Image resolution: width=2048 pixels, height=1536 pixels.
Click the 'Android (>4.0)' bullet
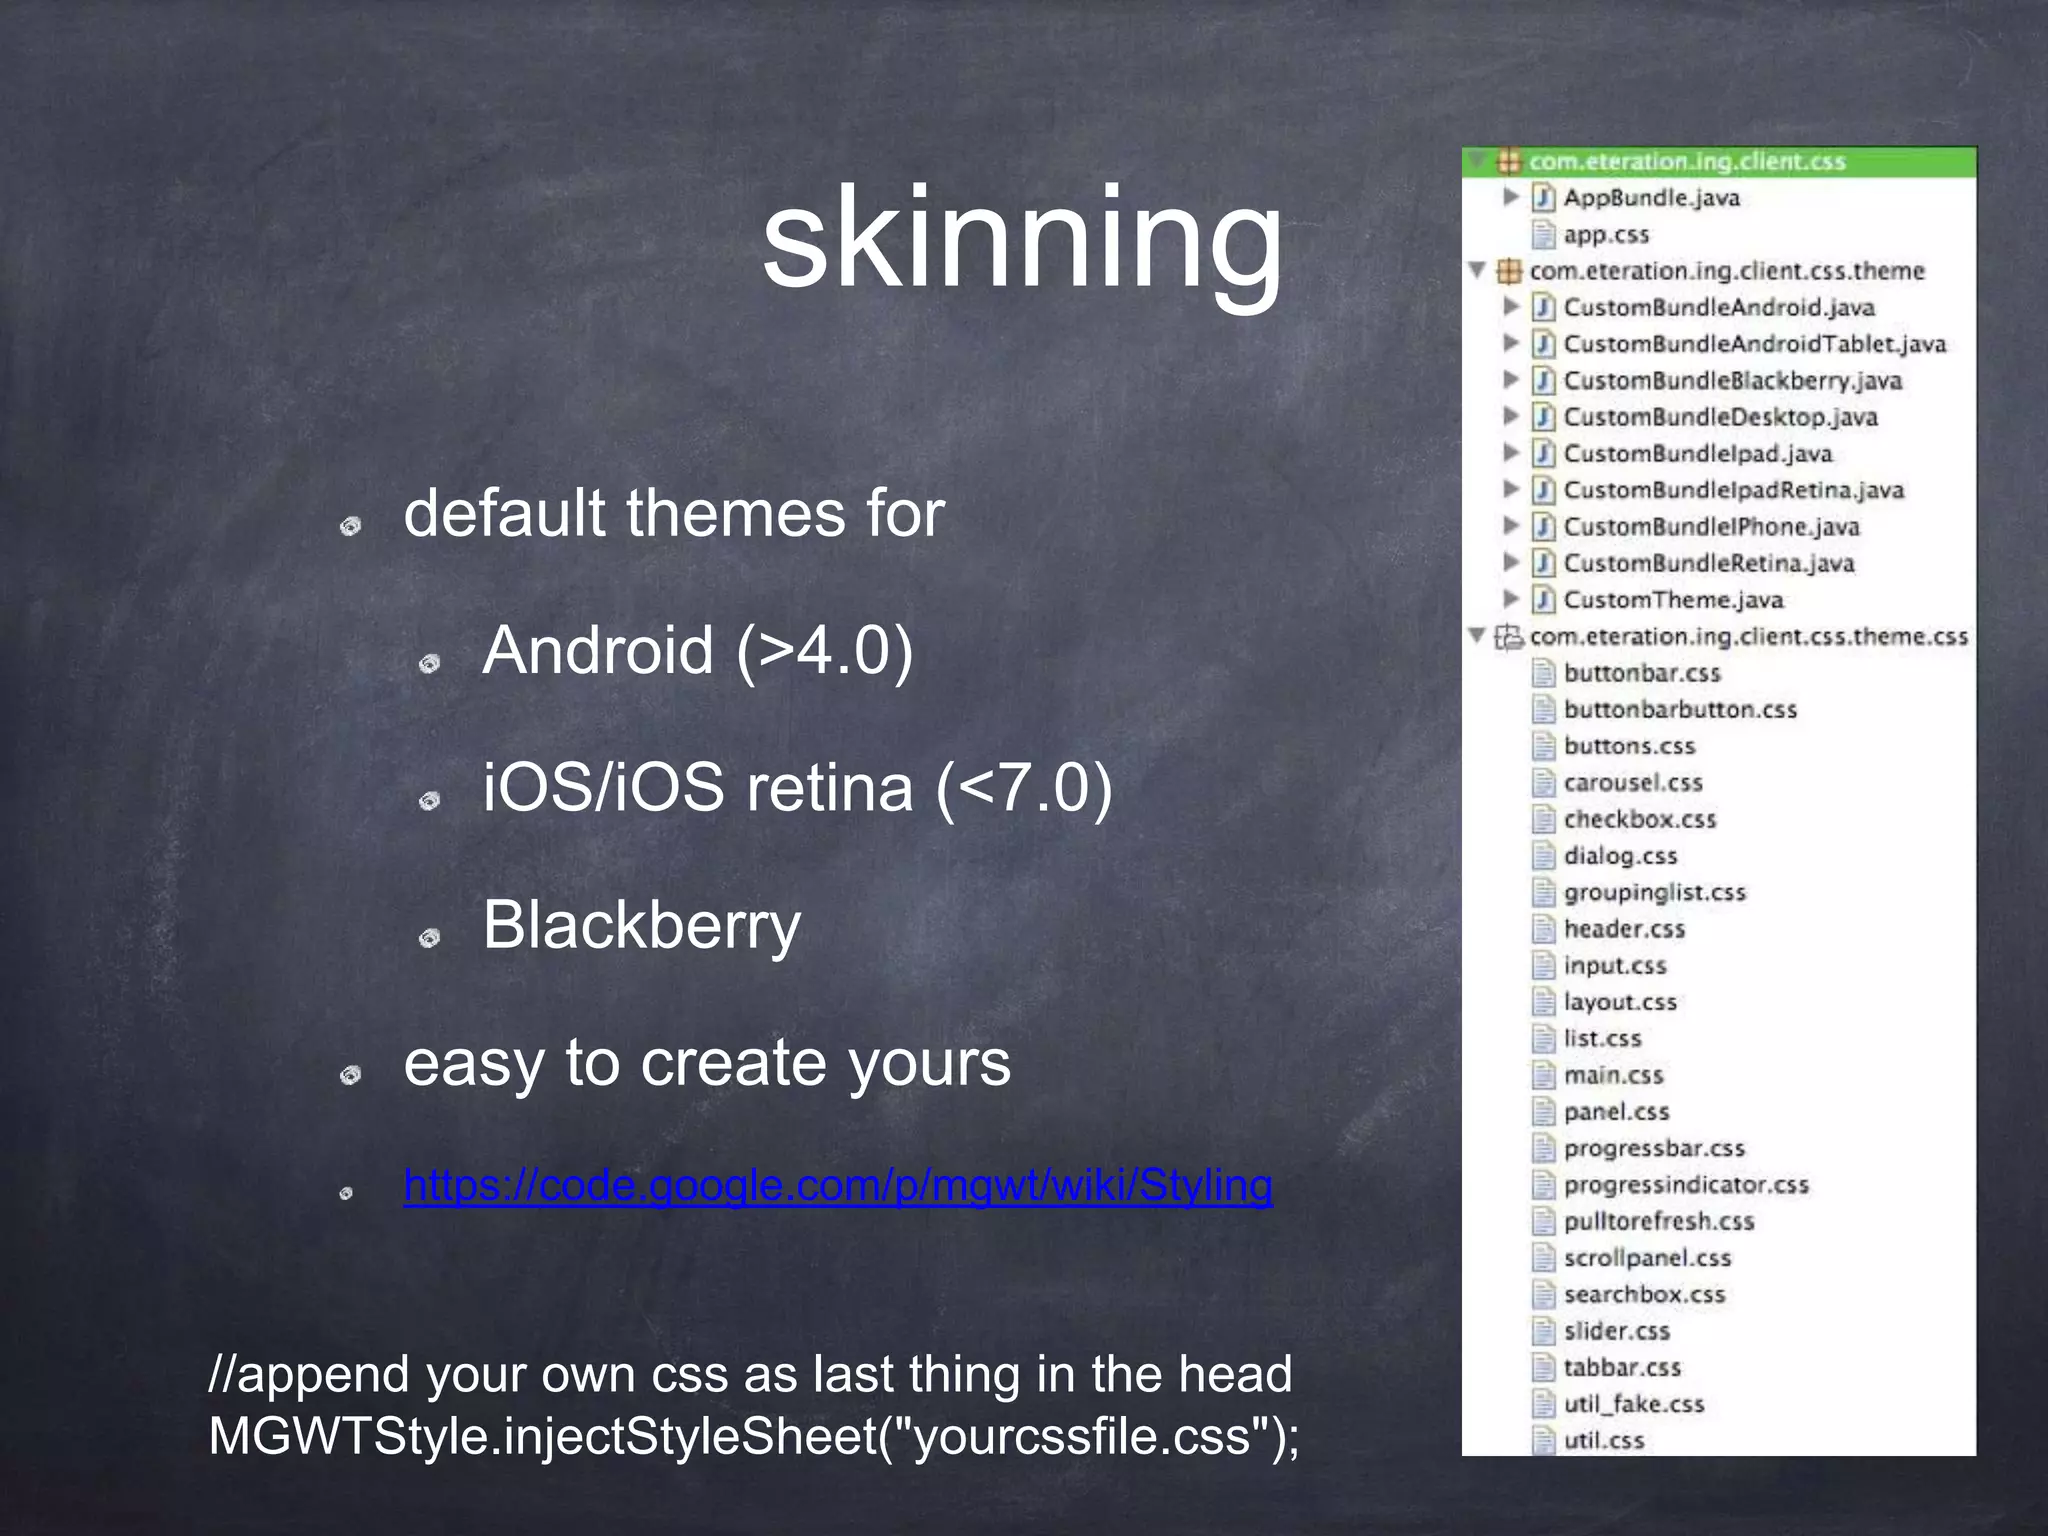698,652
